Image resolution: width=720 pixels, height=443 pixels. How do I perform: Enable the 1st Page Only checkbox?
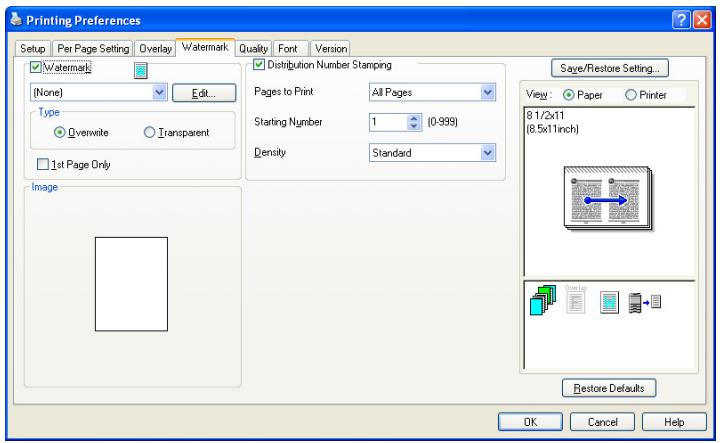point(42,164)
